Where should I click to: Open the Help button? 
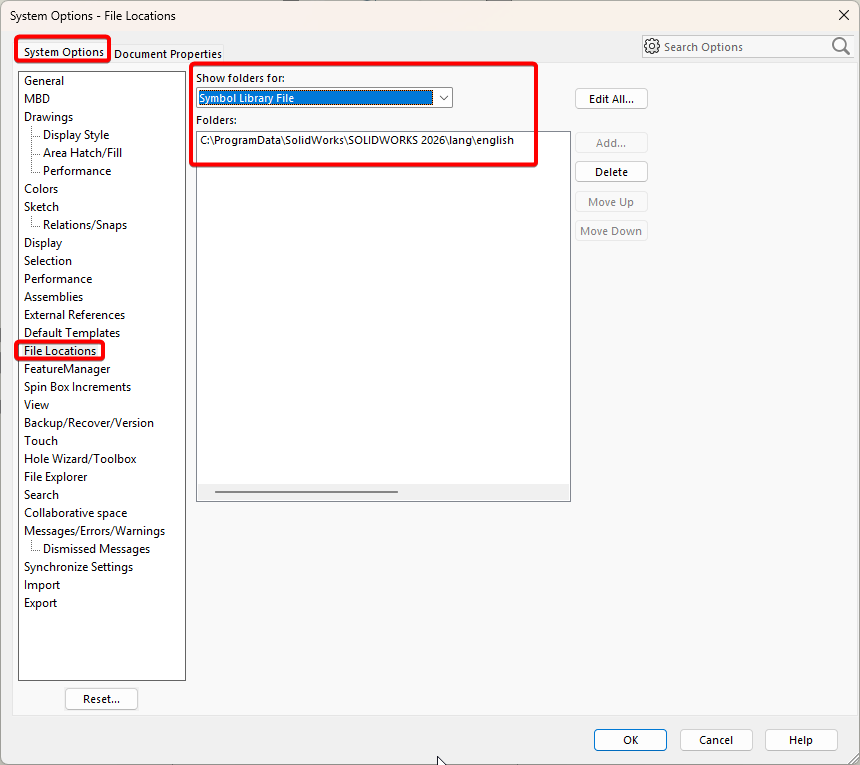click(801, 740)
